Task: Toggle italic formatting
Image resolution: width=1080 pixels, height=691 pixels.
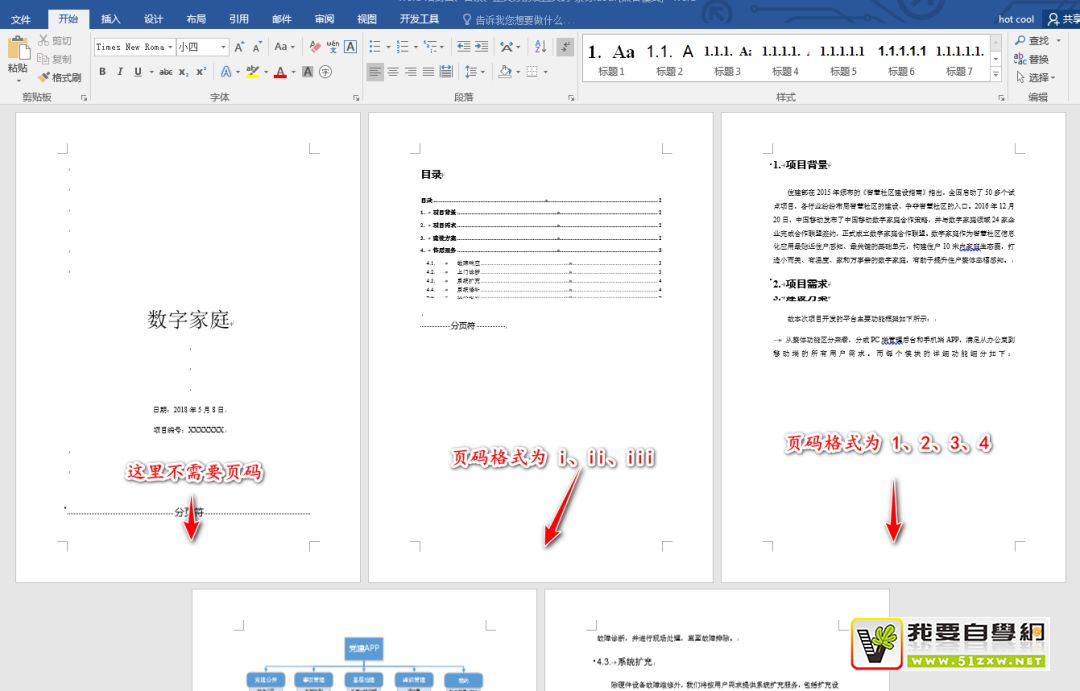Action: coord(120,71)
